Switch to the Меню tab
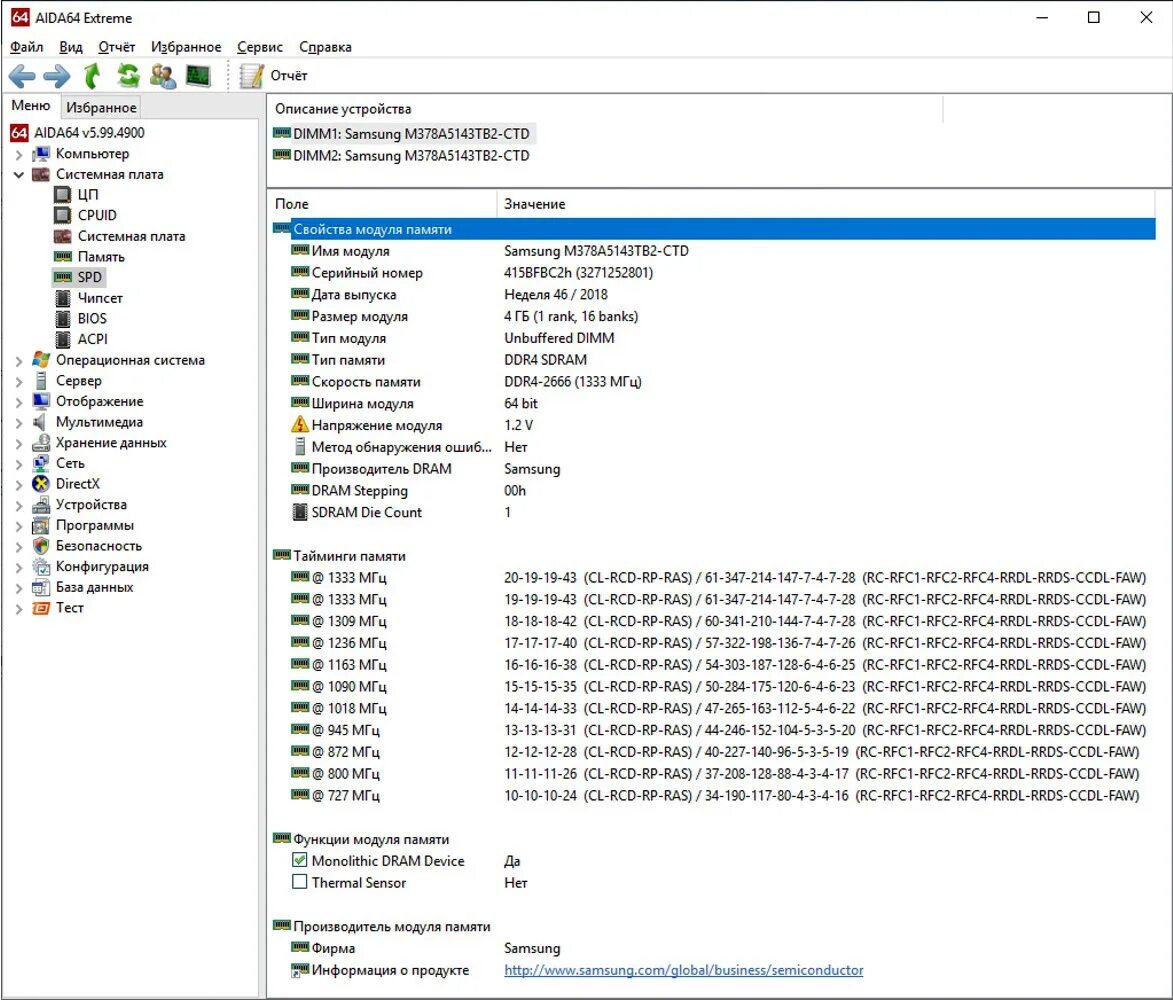1173x1000 pixels. (x=31, y=105)
